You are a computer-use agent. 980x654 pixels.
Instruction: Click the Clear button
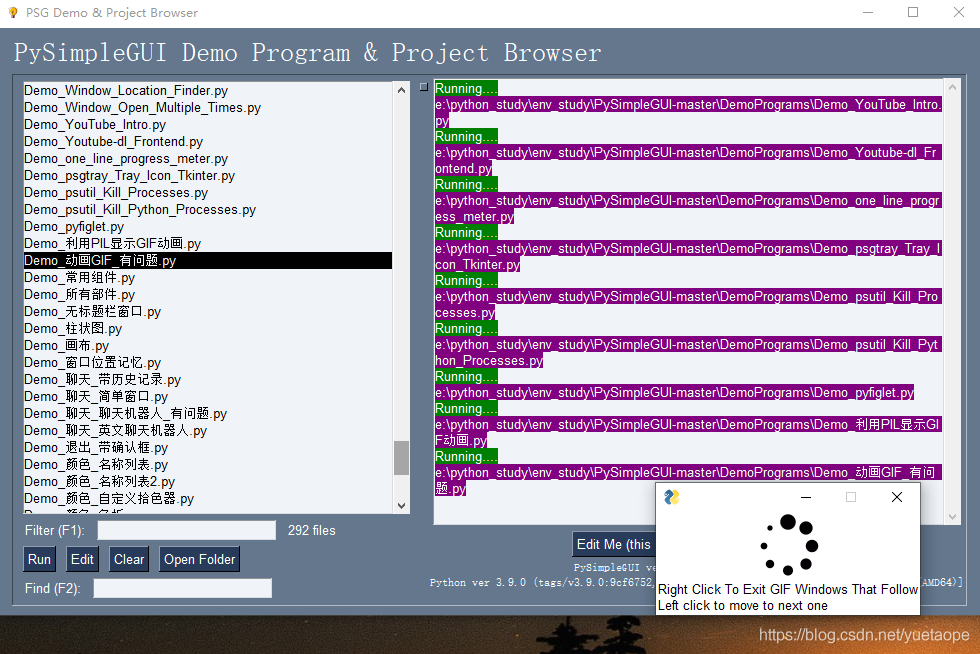(129, 559)
